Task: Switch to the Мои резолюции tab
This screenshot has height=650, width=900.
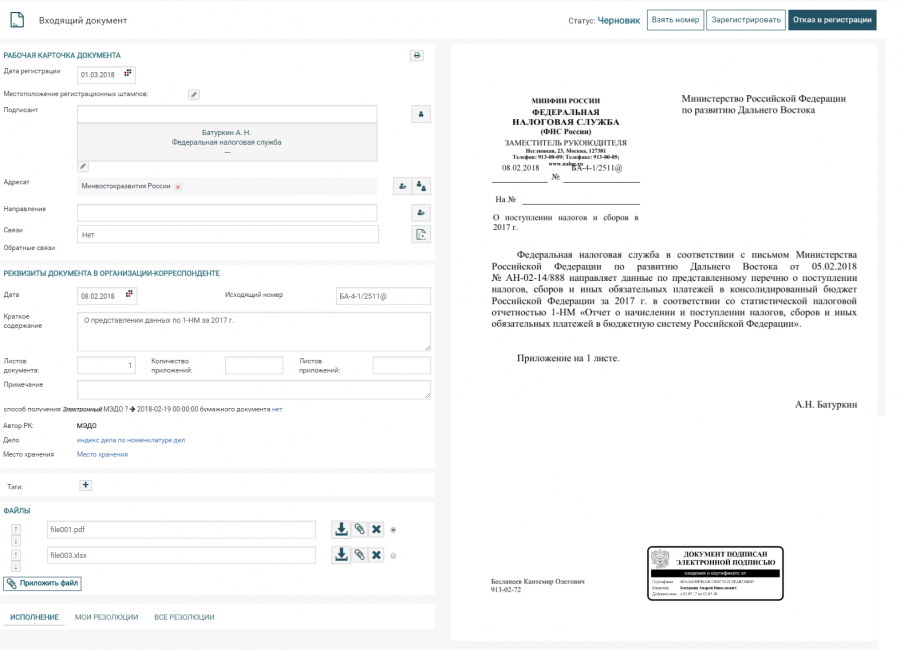Action: tap(106, 617)
